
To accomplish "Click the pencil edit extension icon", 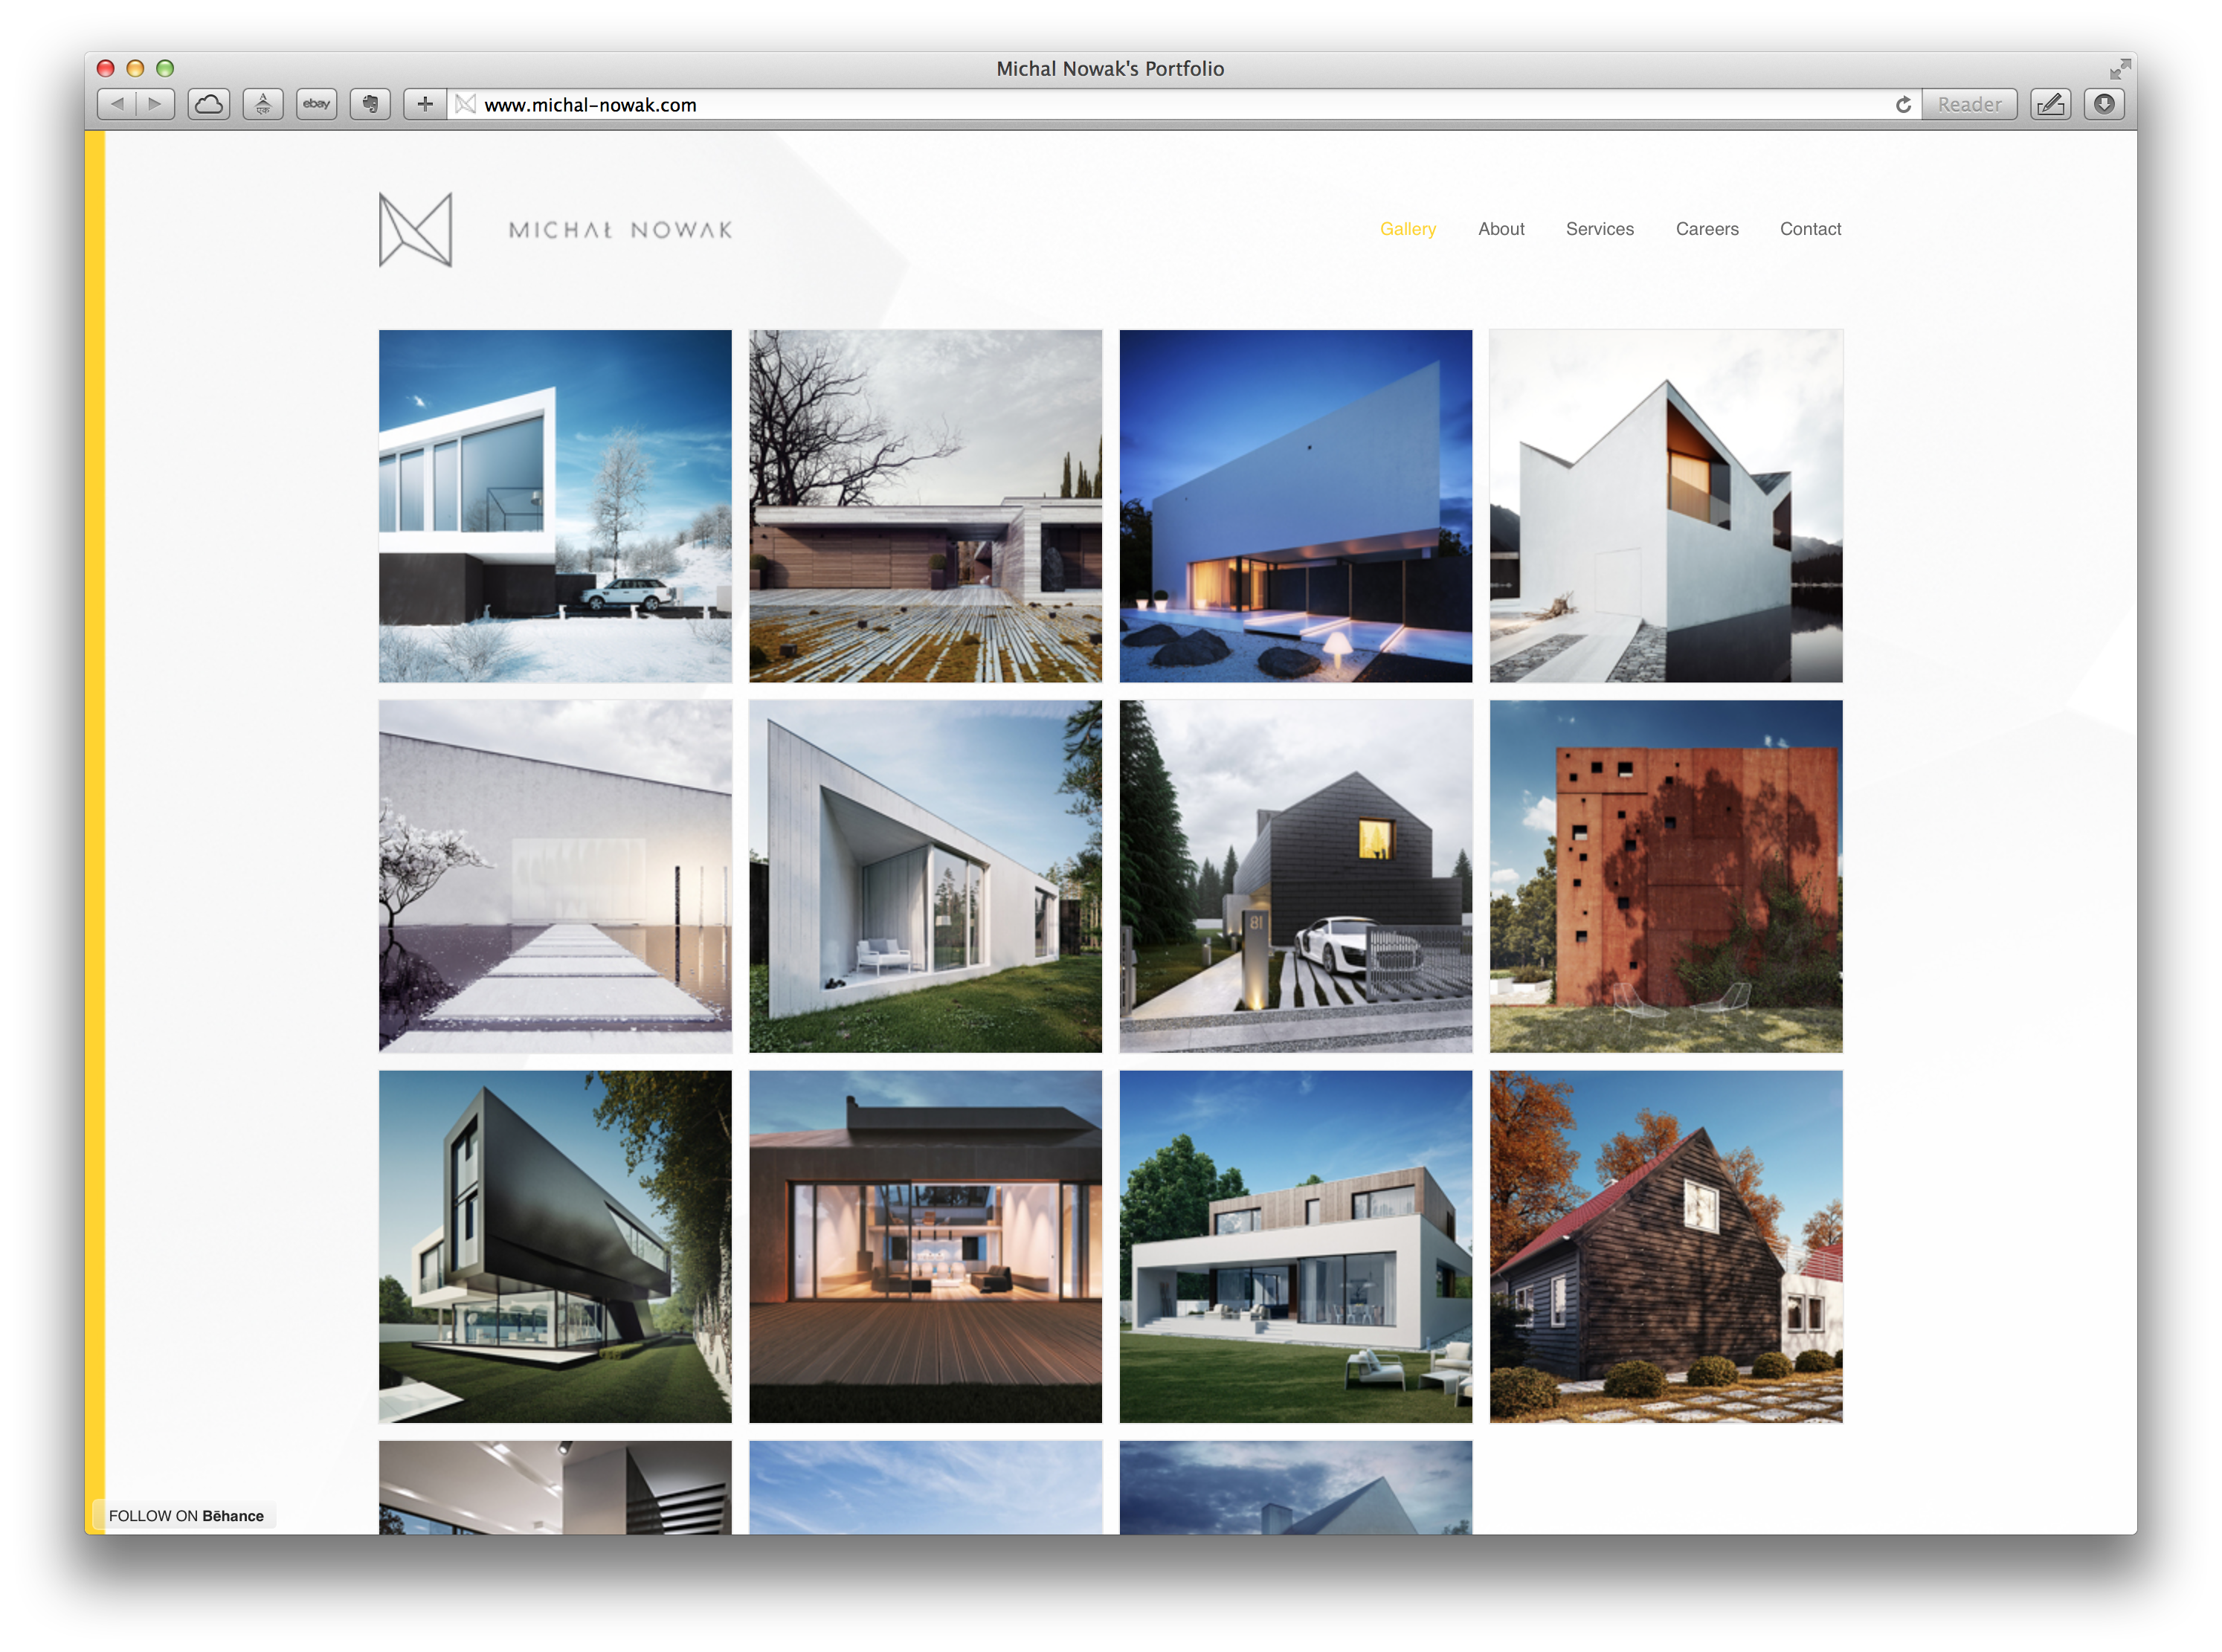I will [x=2050, y=104].
